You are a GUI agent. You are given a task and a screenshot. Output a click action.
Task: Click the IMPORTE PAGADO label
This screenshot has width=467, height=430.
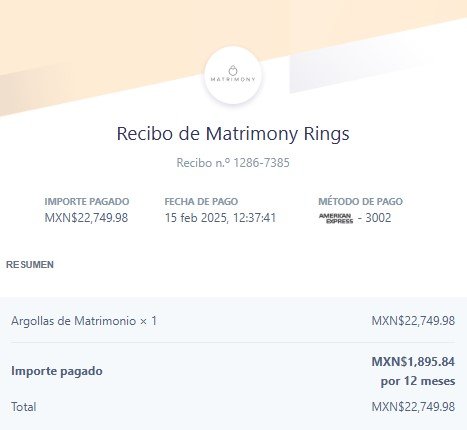[x=87, y=201]
